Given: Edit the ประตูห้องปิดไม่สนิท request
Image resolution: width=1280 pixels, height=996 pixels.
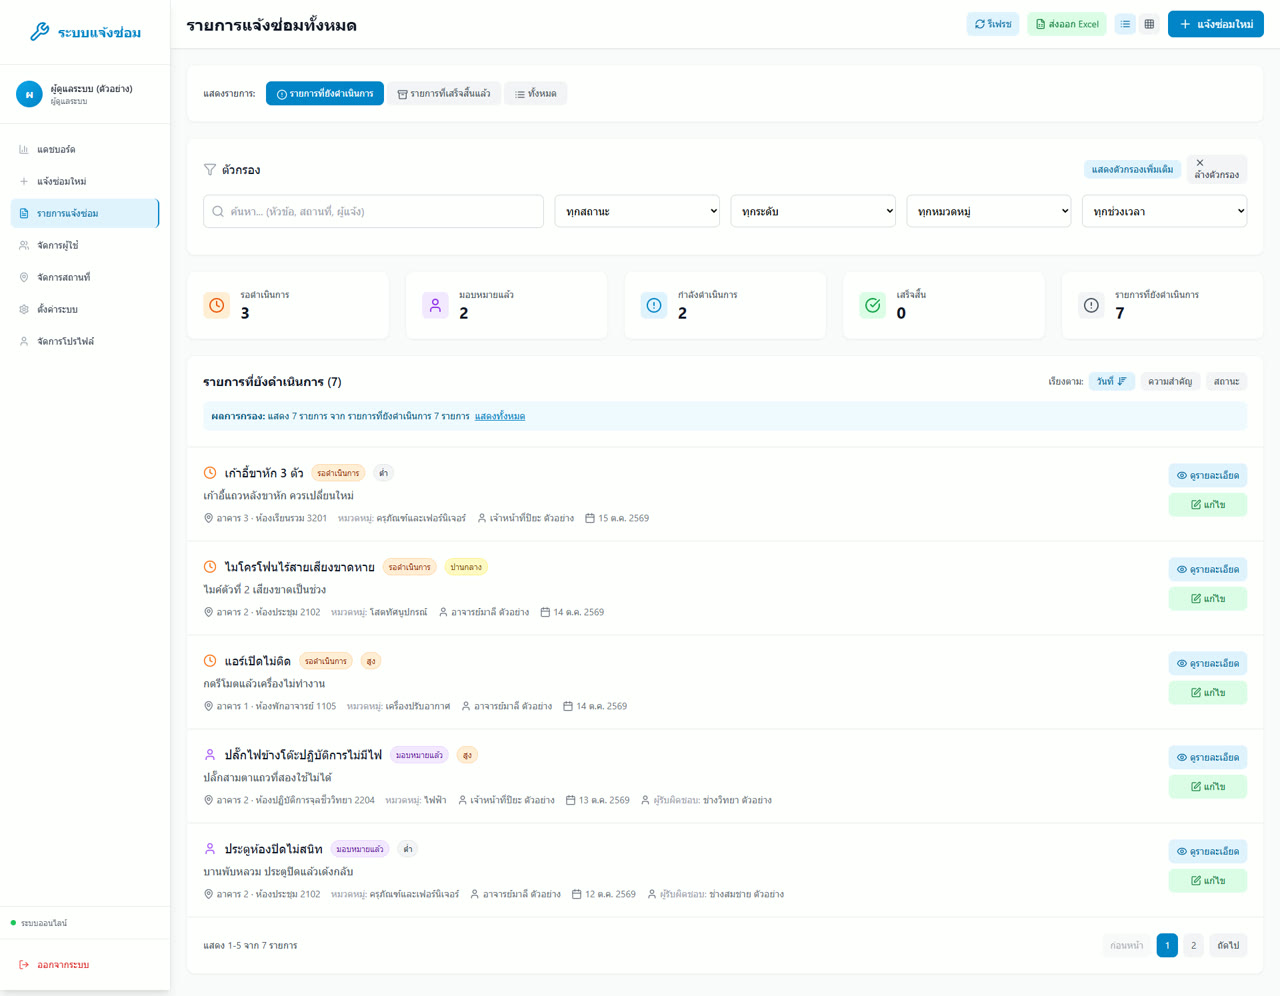Looking at the screenshot, I should click(x=1208, y=880).
